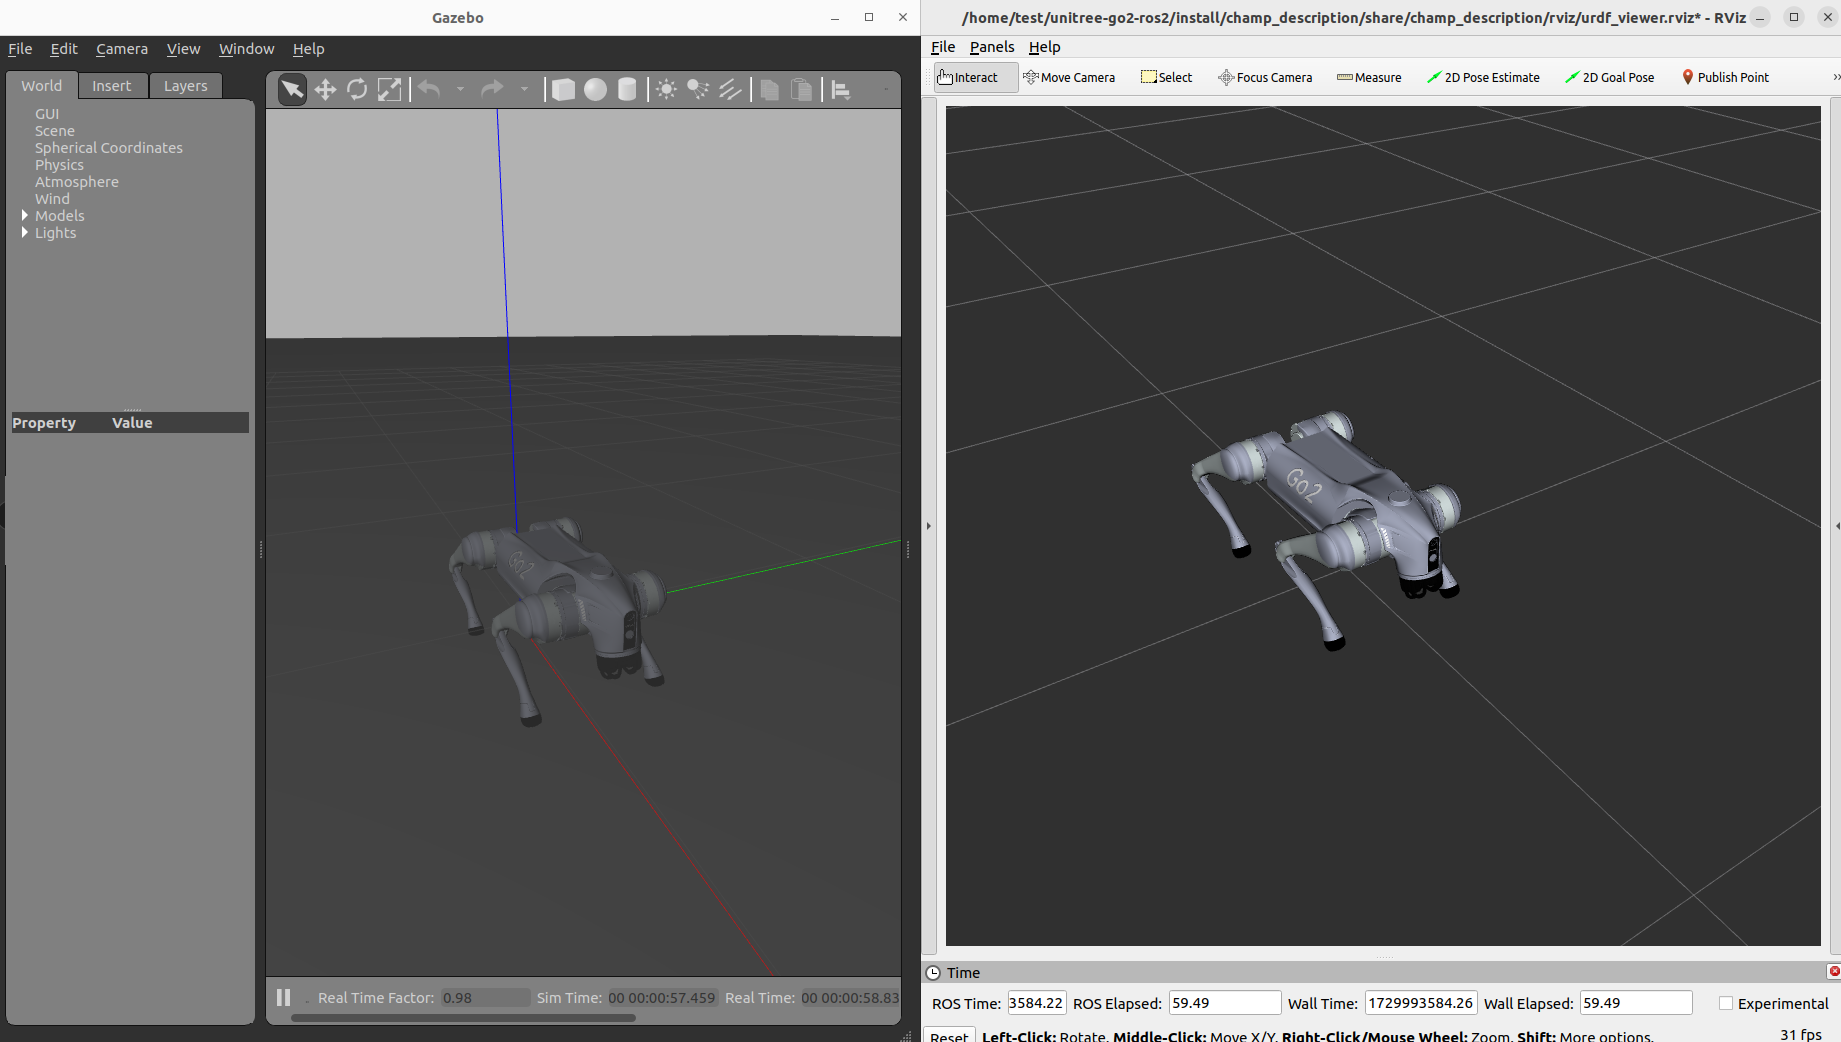Click the Wall Time value field
Viewport: 1841px width, 1042px height.
pos(1420,1003)
